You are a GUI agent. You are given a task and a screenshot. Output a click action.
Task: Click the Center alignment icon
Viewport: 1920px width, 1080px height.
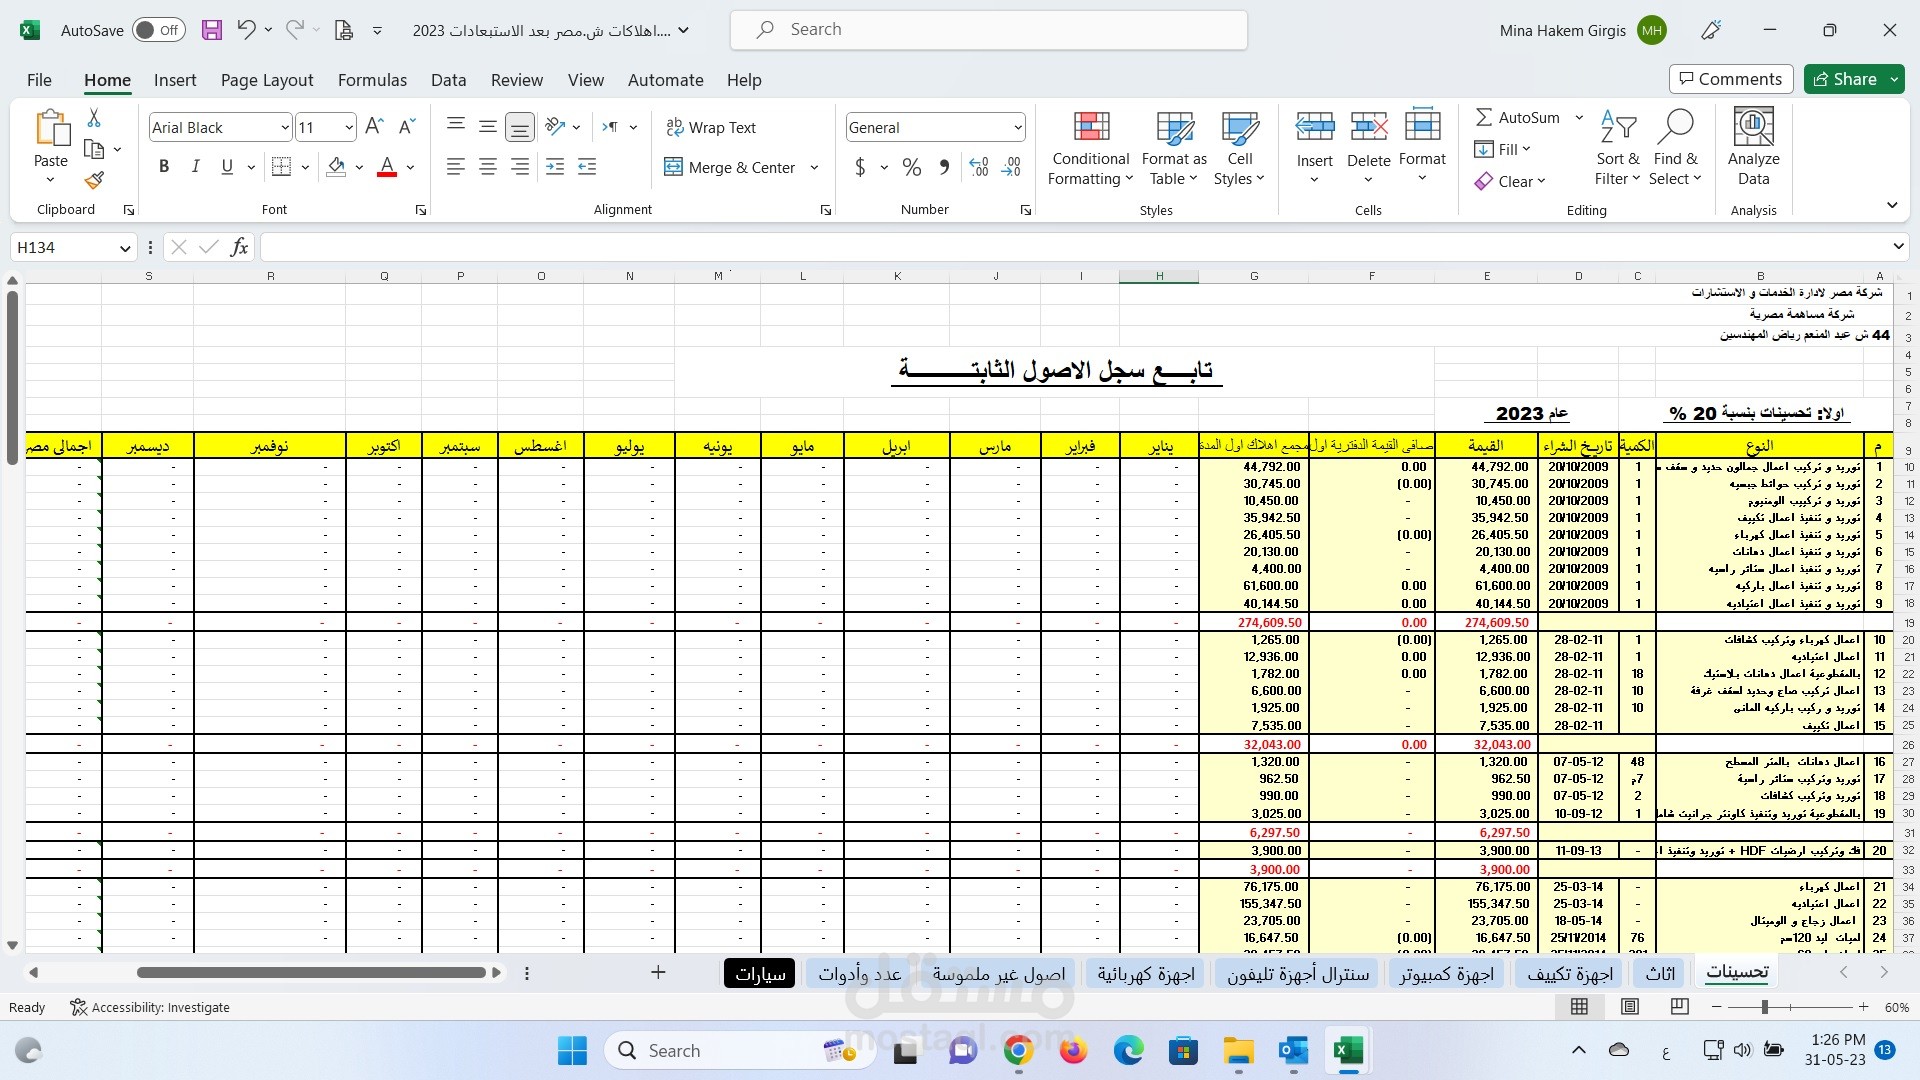coord(488,167)
